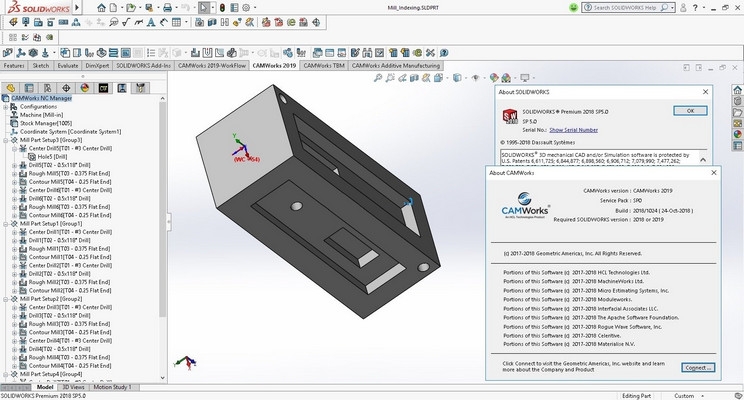Click OK in About SOLIDWORKS dialog
This screenshot has height=400, width=744.
(x=689, y=111)
